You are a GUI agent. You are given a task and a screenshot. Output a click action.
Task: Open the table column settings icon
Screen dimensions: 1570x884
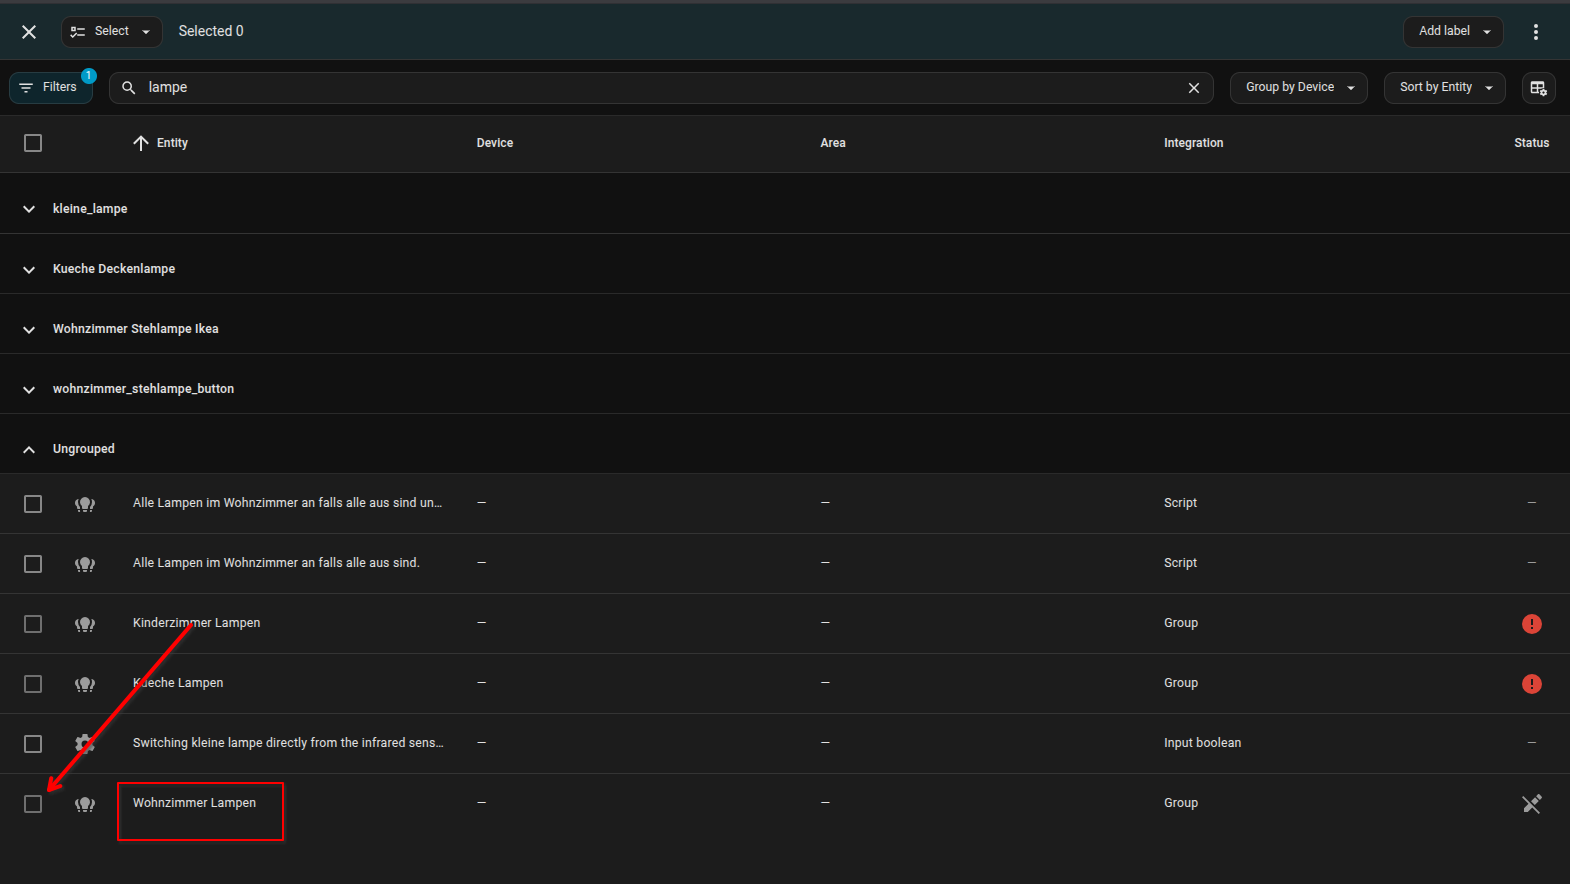pos(1538,88)
